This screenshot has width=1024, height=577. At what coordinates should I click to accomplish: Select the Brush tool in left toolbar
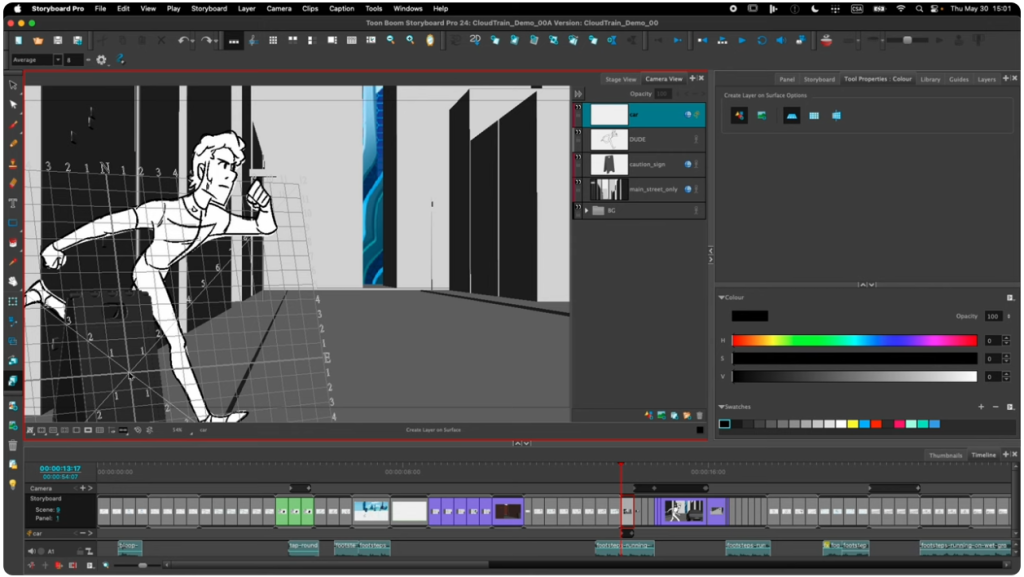13,124
